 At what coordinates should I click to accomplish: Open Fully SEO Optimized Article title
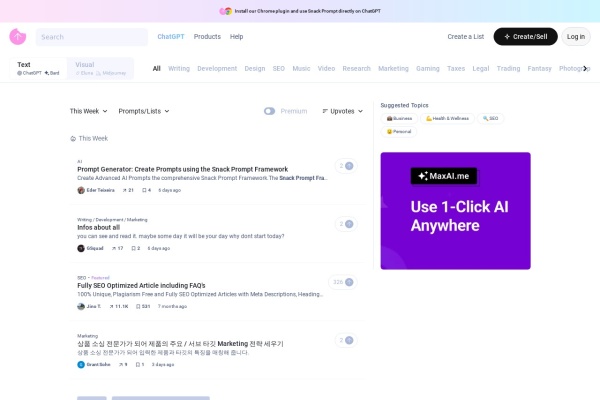pos(141,286)
